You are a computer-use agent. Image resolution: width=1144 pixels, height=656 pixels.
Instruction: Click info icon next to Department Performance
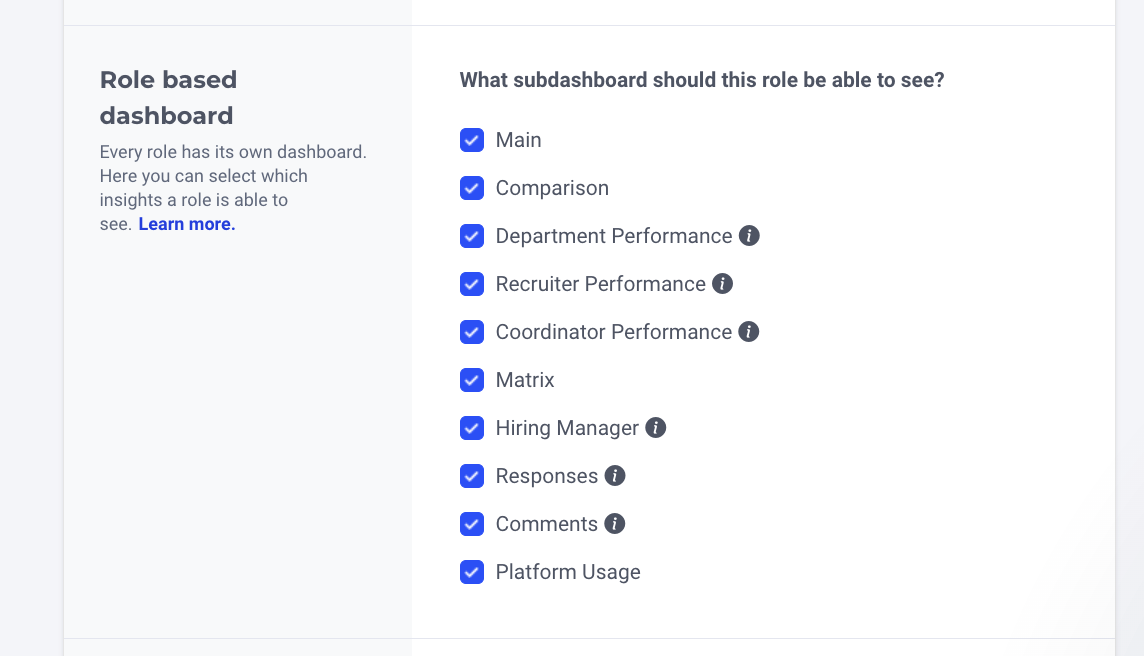(749, 236)
